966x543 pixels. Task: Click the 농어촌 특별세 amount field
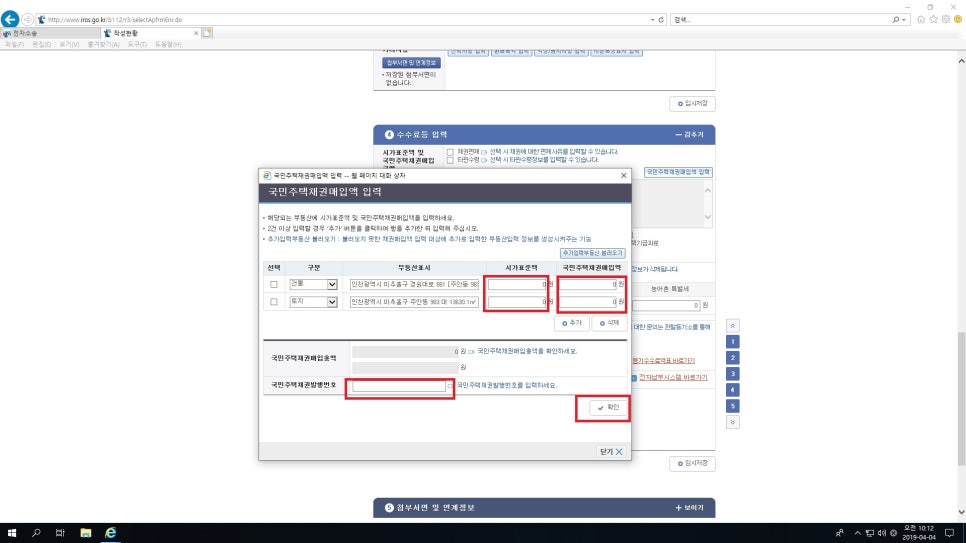pyautogui.click(x=666, y=305)
